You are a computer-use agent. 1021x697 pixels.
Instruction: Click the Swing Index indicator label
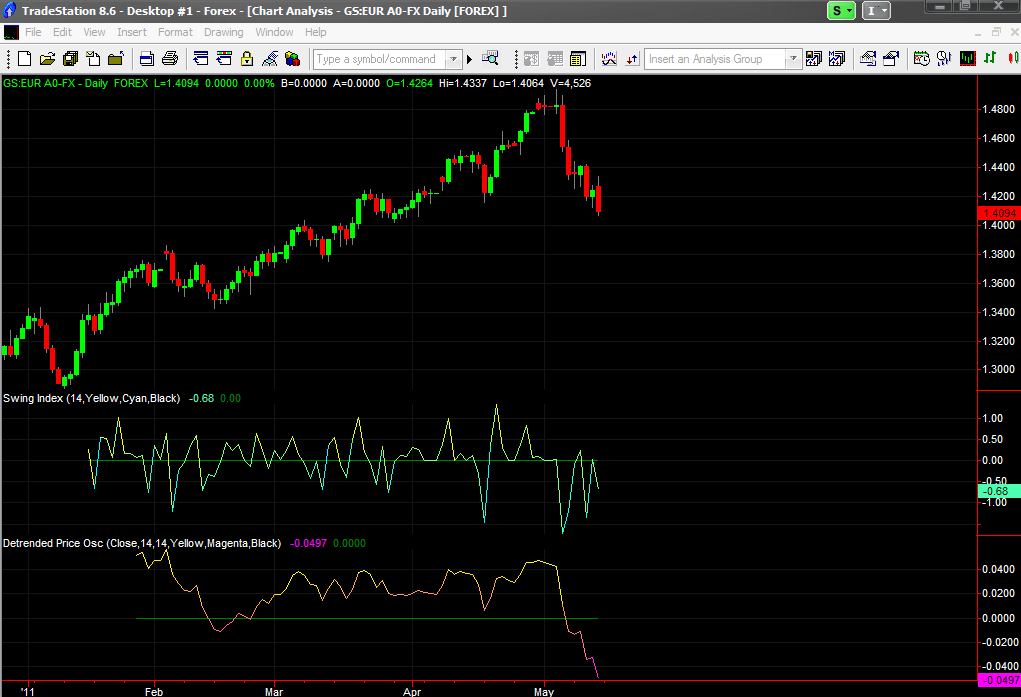pos(92,398)
